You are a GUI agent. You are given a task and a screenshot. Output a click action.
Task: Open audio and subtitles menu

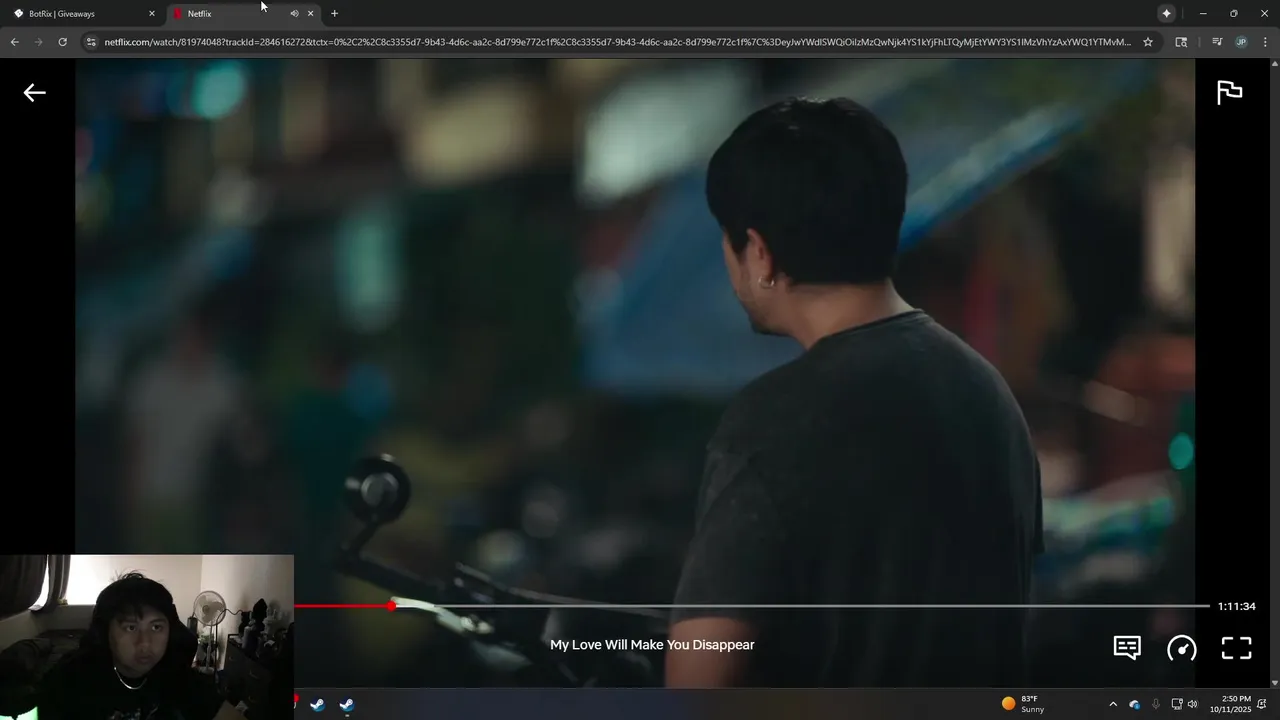[1127, 648]
